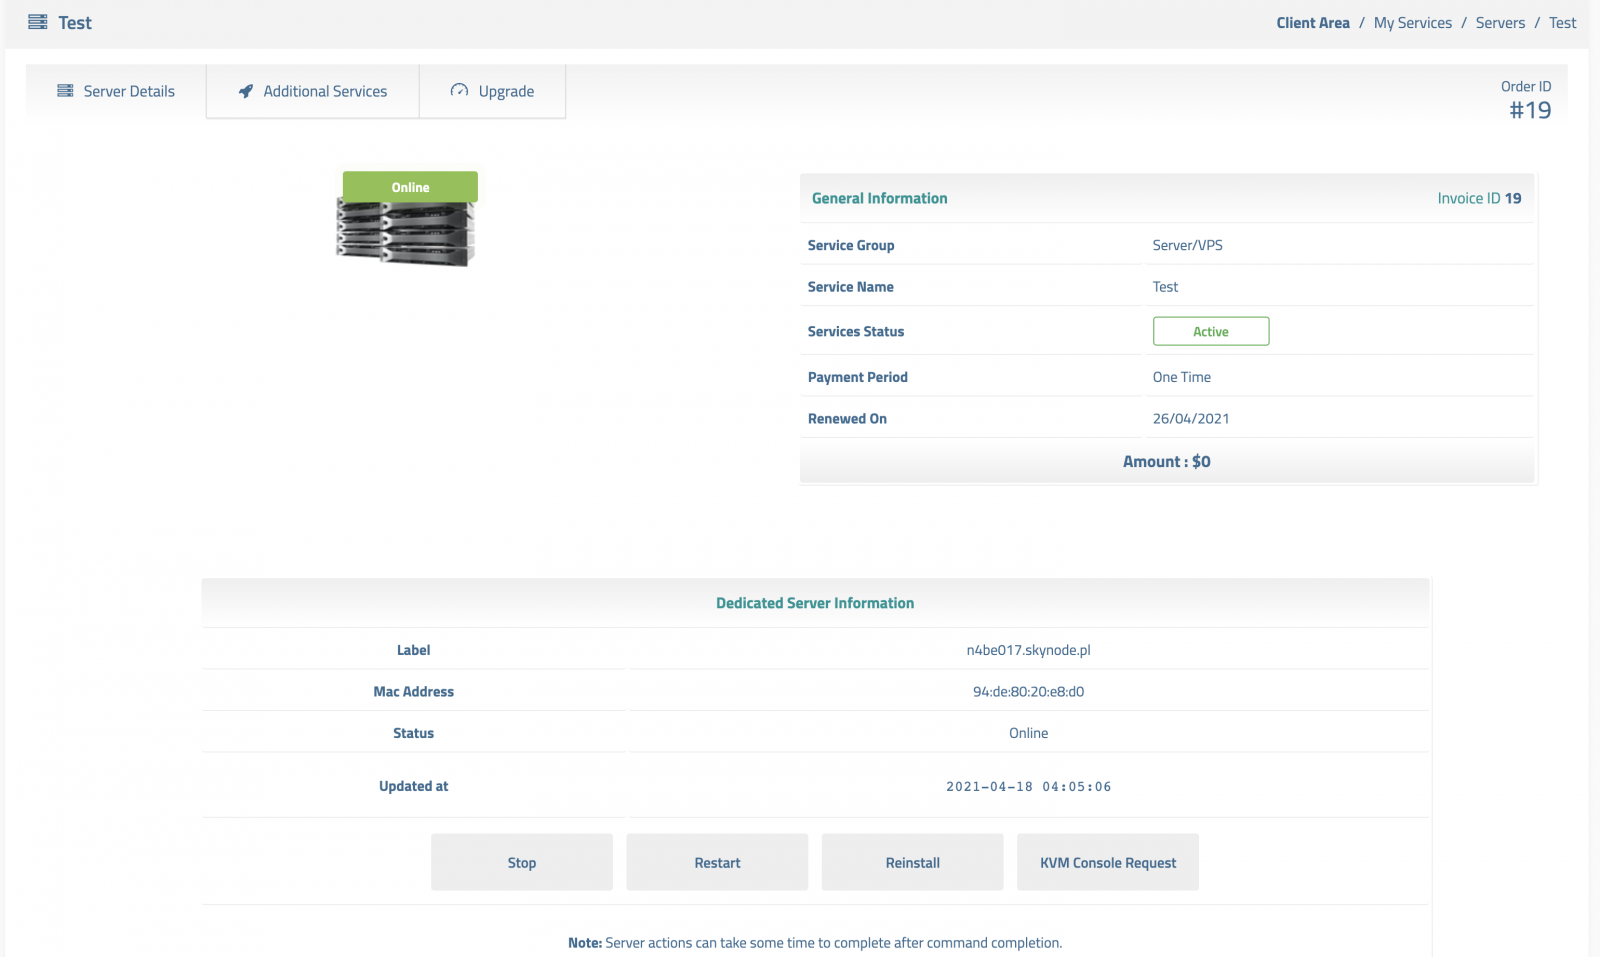Click the Server/VPS service group value
The image size is (1600, 957).
coord(1187,245)
